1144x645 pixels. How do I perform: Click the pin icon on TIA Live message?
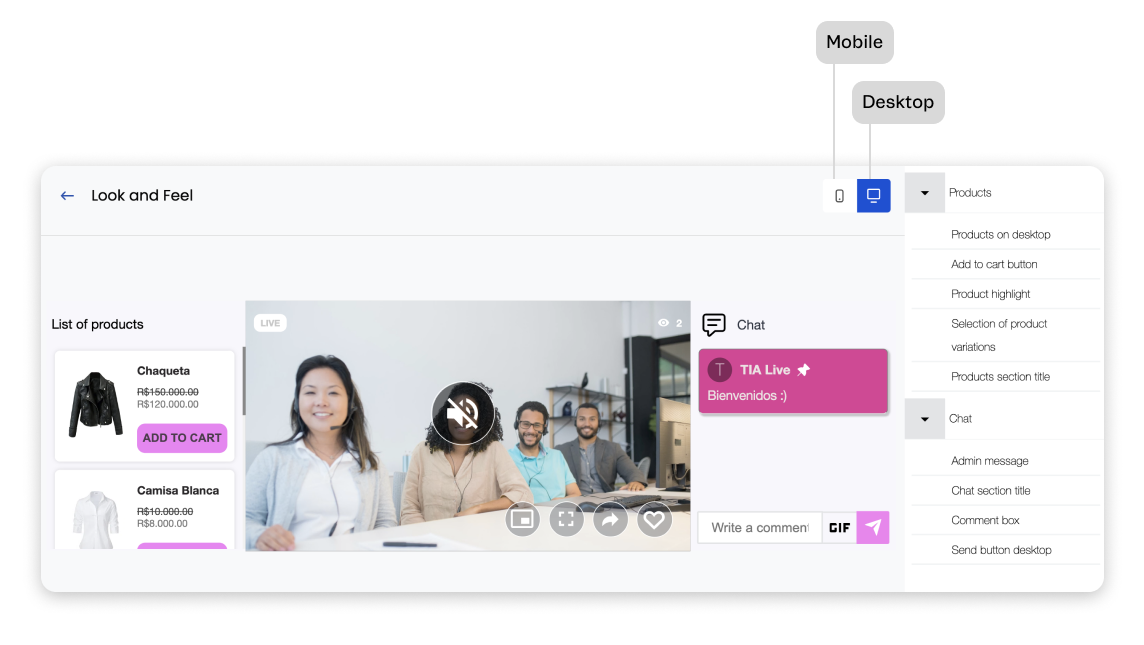click(x=804, y=370)
